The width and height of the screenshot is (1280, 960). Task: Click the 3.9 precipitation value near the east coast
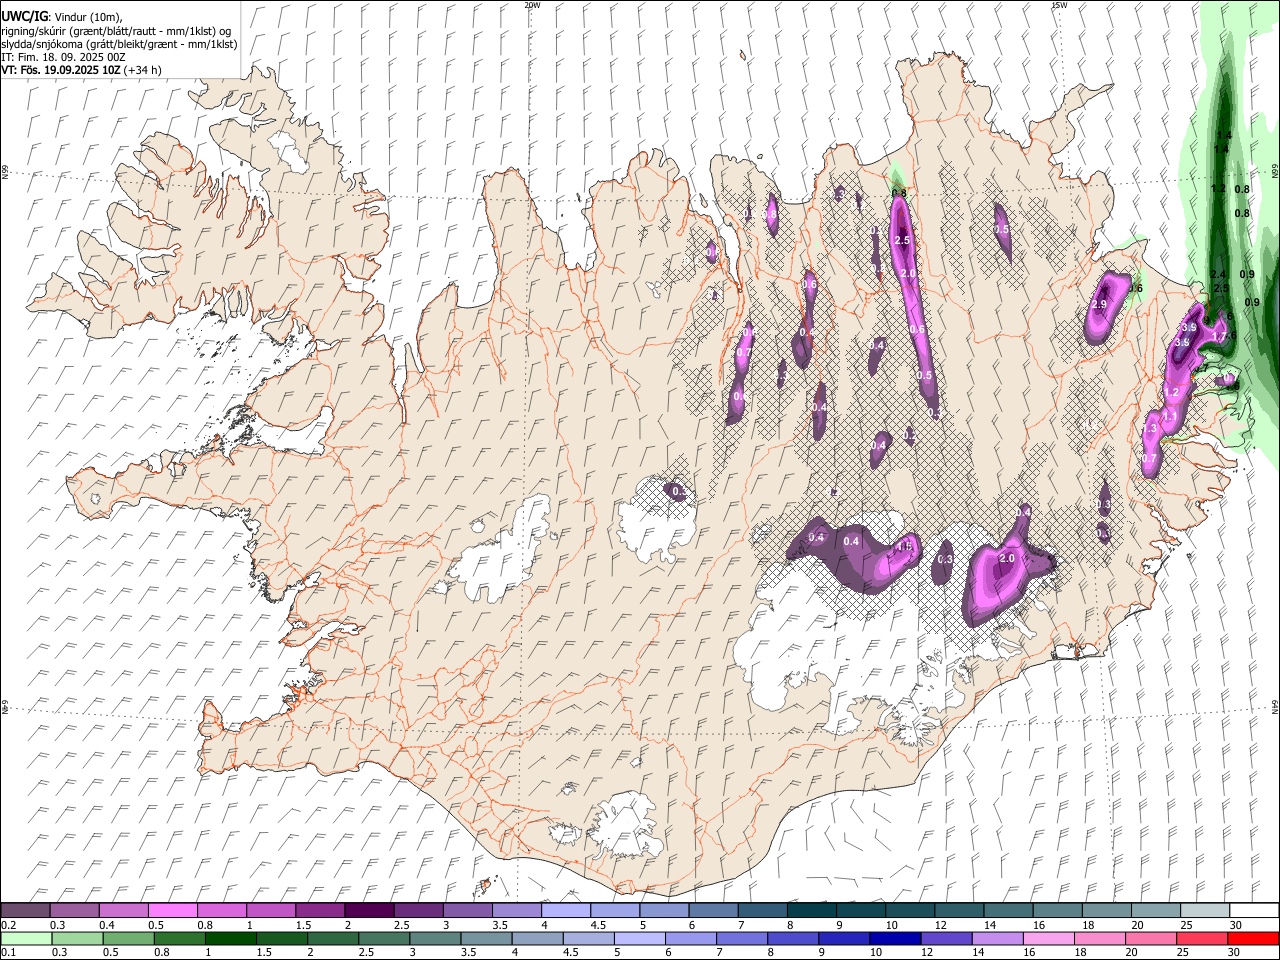(1189, 328)
